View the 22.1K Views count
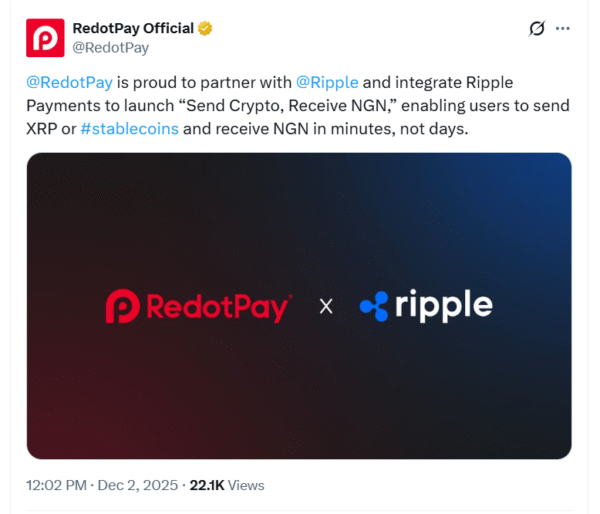 pyautogui.click(x=227, y=485)
